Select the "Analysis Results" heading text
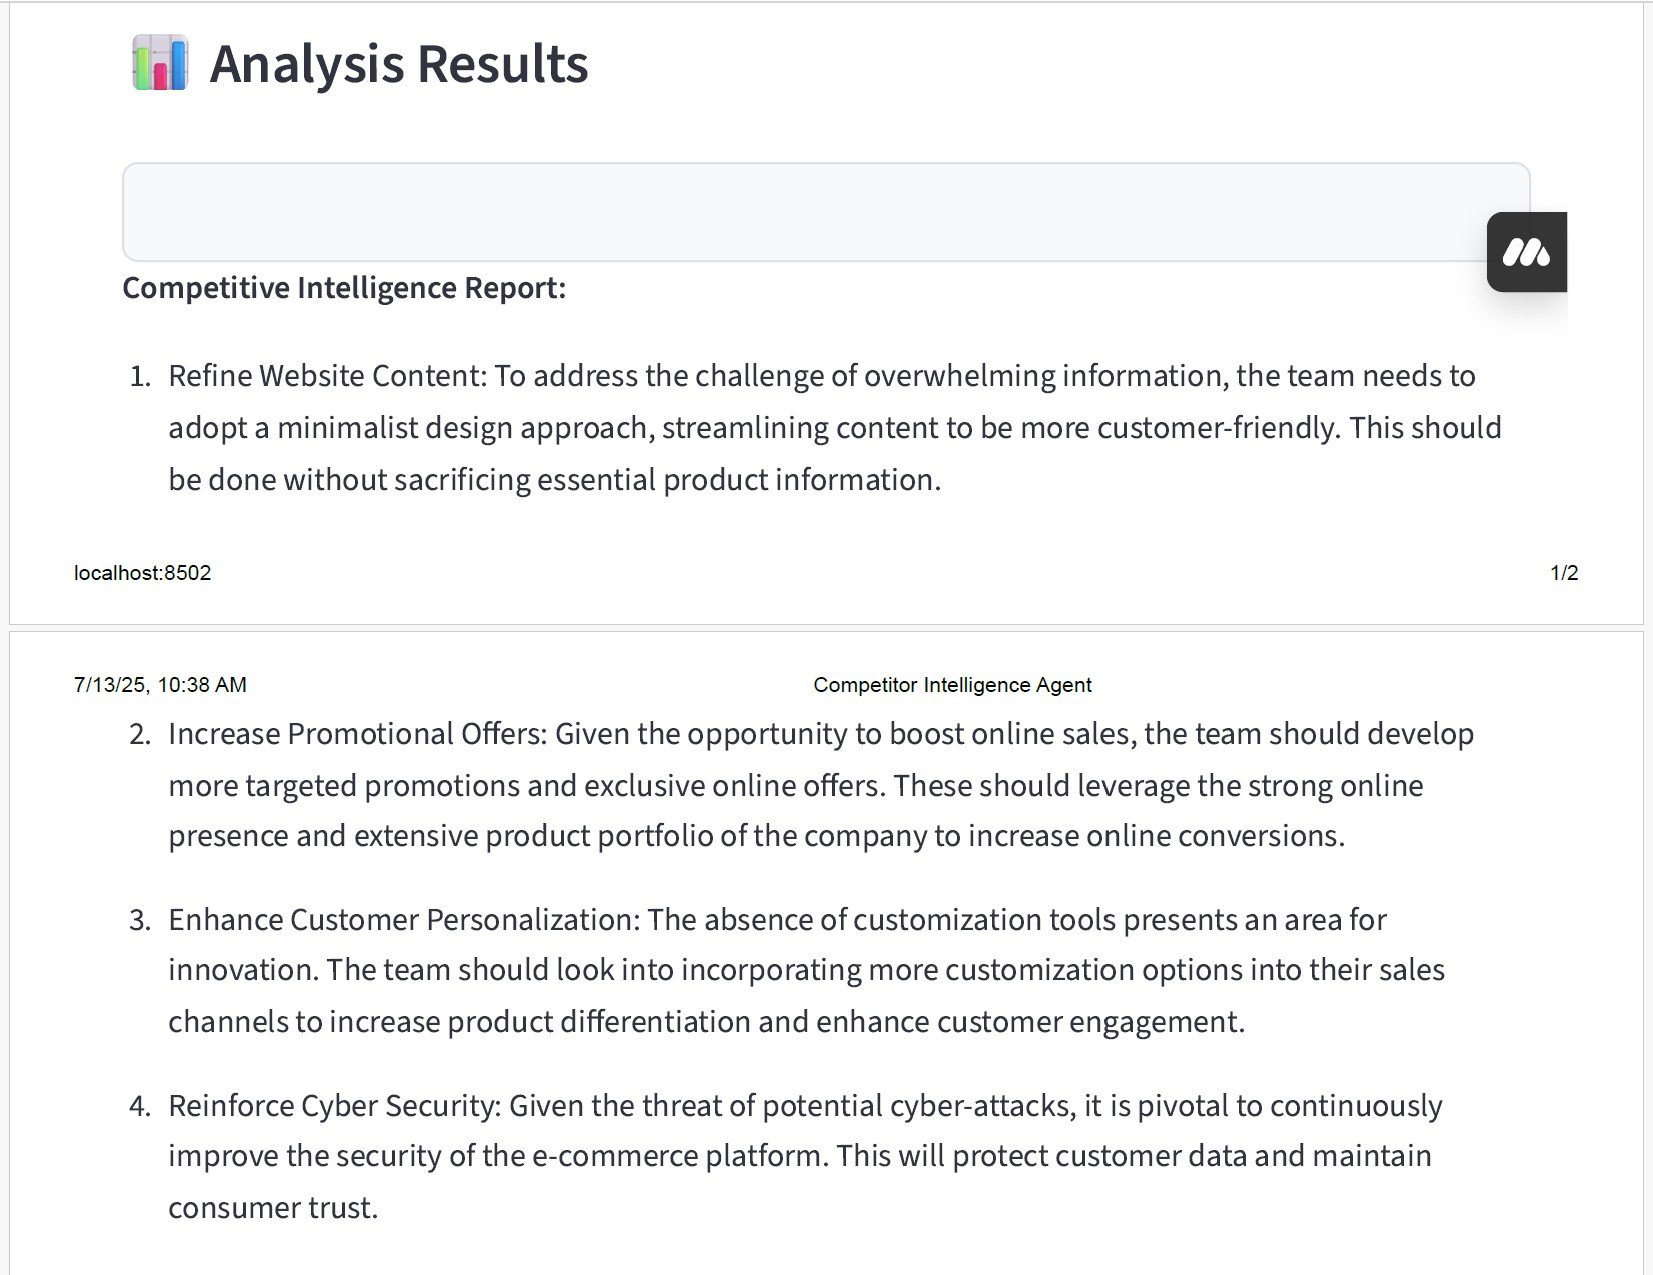 398,64
